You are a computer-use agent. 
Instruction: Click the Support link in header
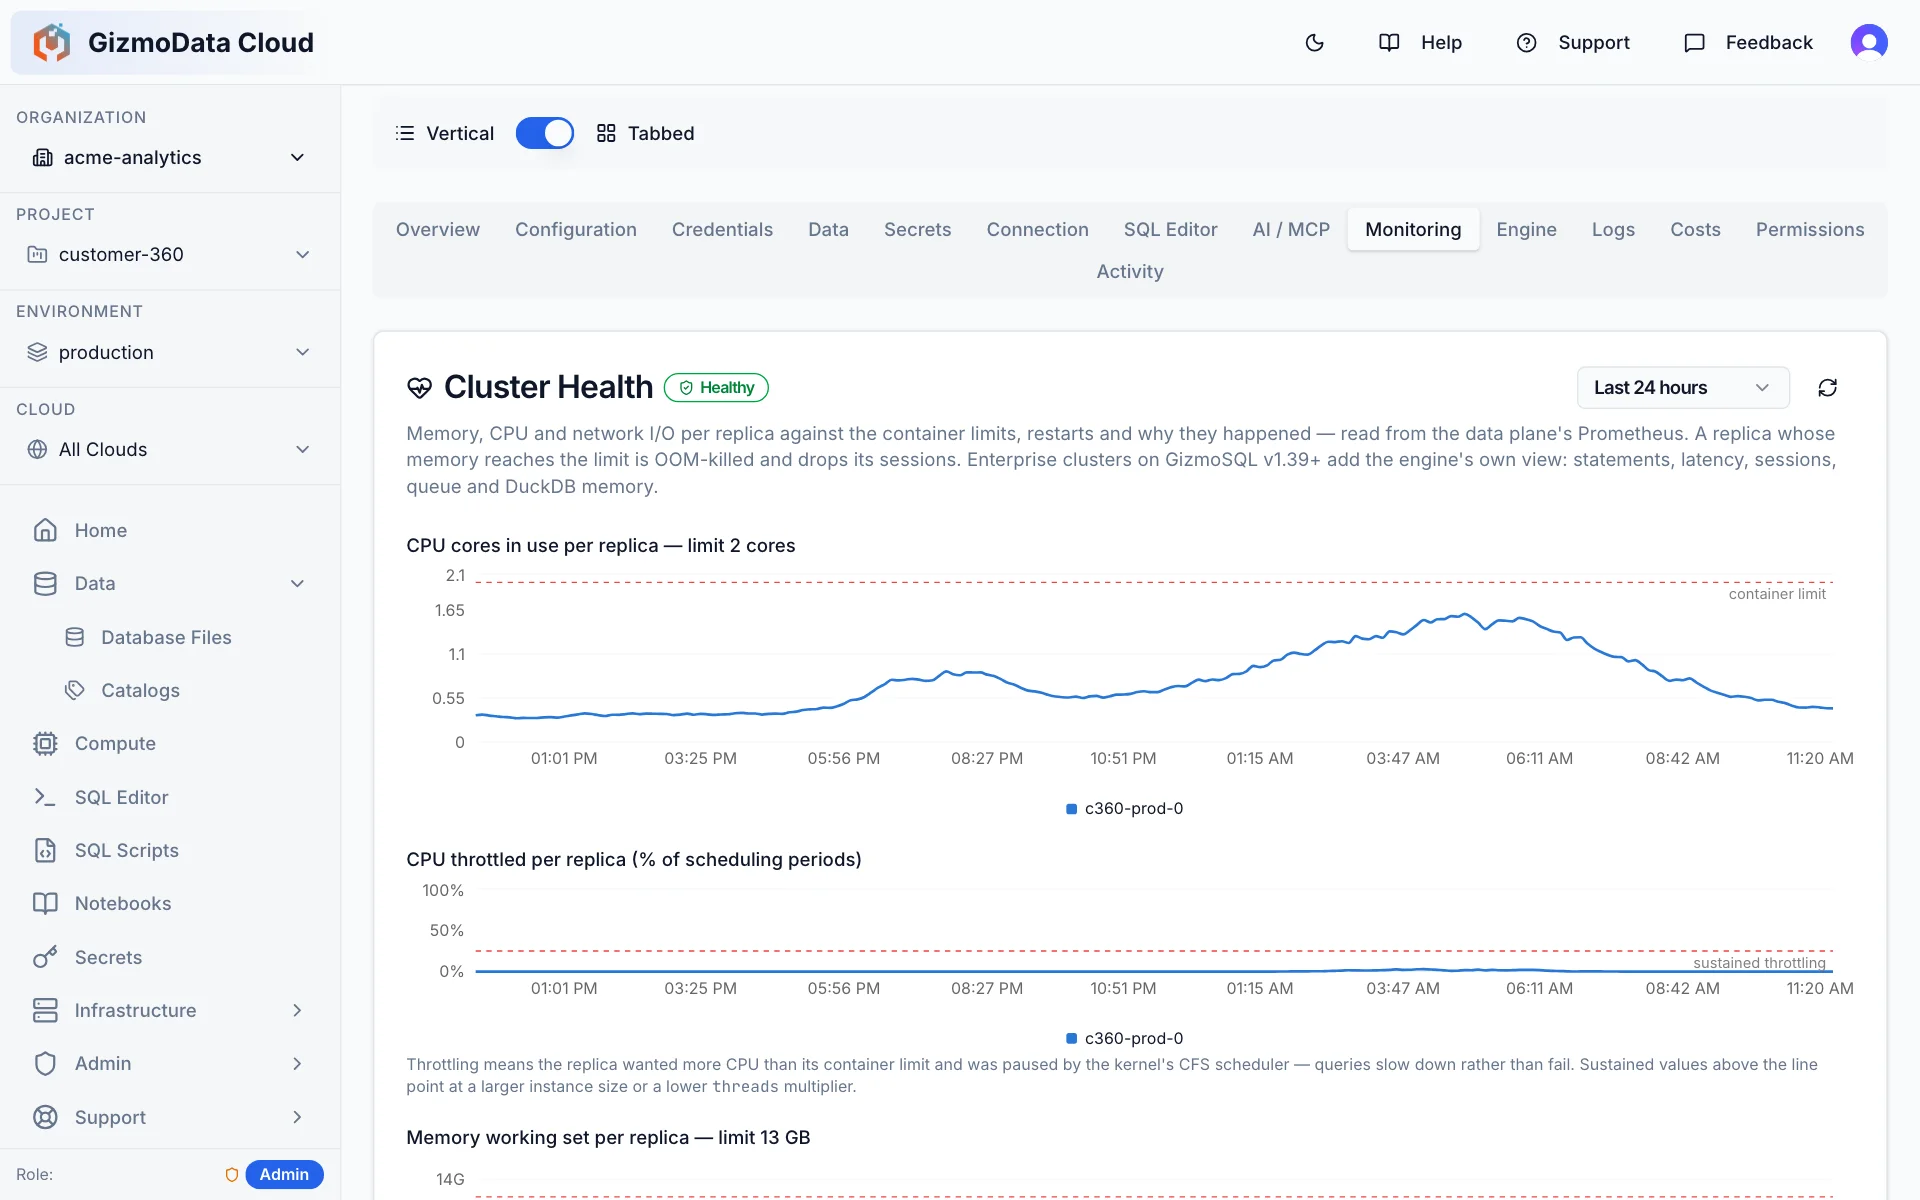click(x=1573, y=42)
